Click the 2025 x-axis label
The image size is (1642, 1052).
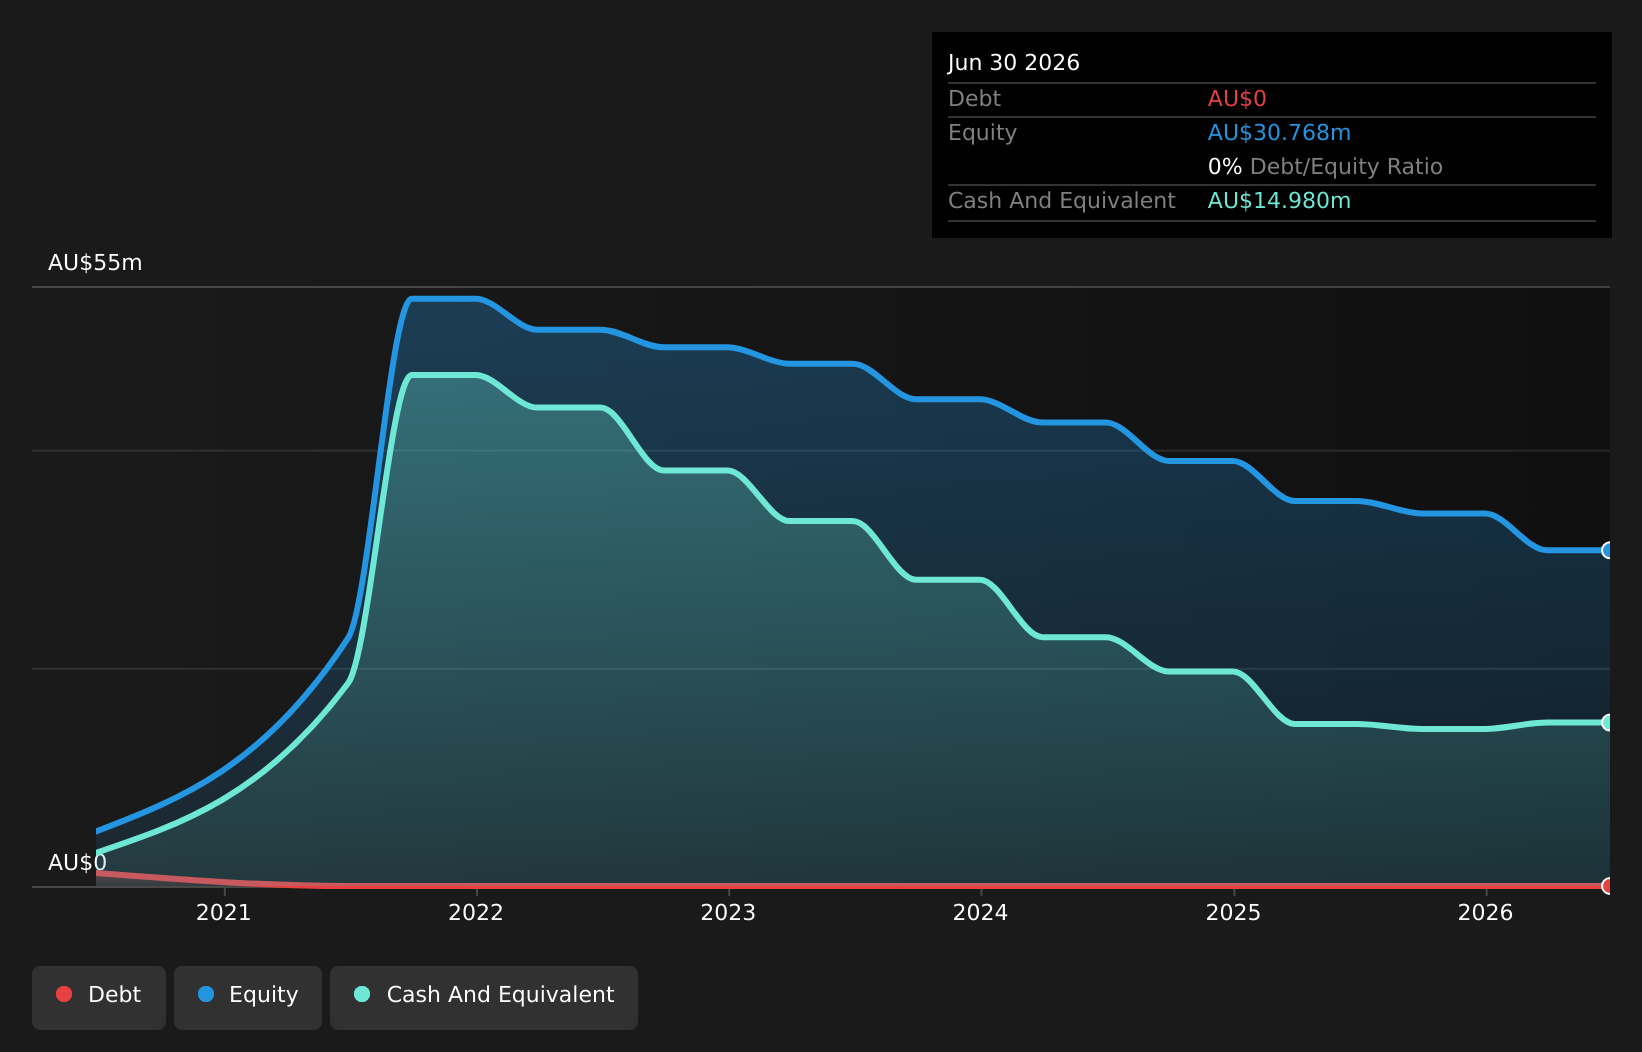1233,912
